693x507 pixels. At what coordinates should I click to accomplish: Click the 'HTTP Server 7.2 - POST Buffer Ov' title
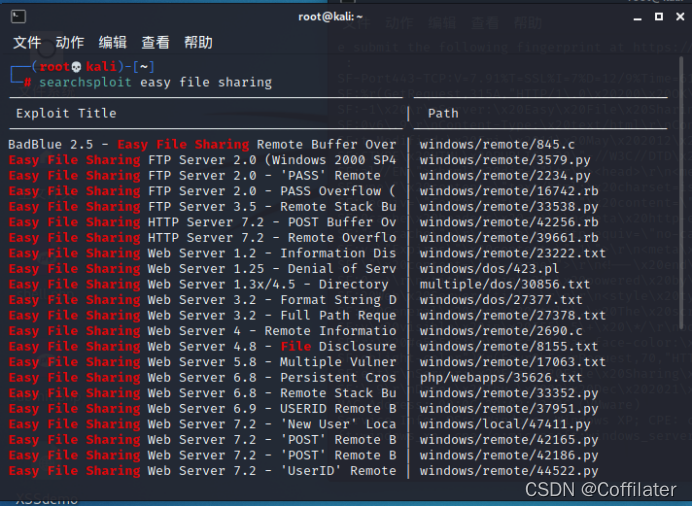click(272, 222)
